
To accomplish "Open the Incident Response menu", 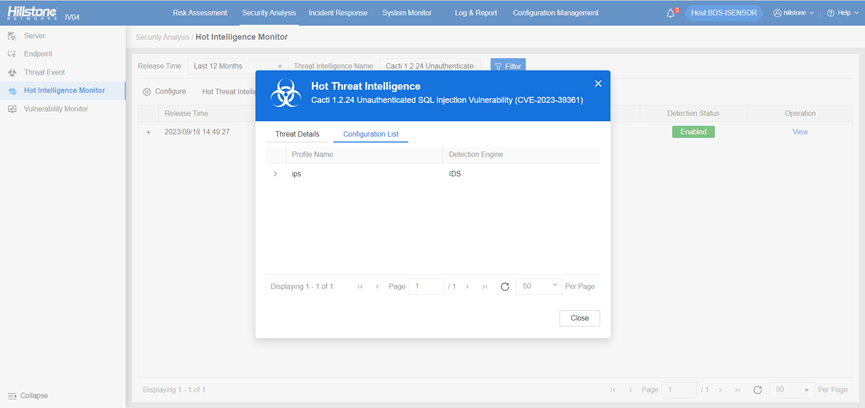I will pyautogui.click(x=338, y=13).
